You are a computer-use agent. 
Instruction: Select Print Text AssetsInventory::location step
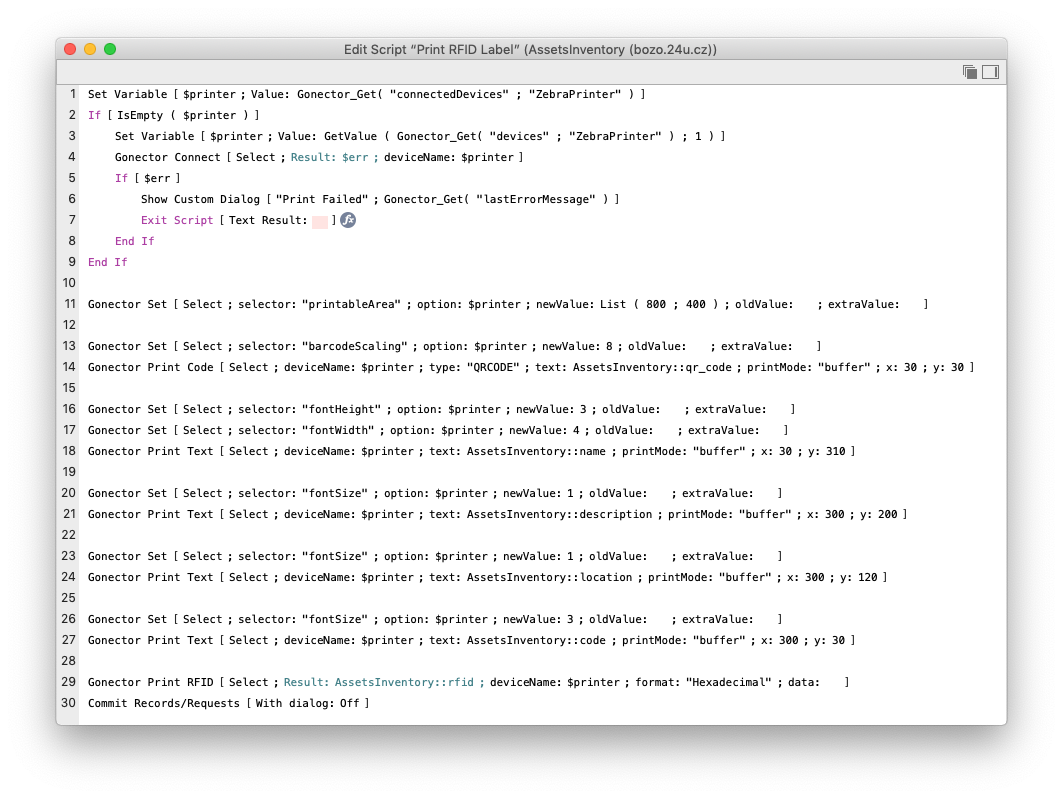pyautogui.click(x=487, y=577)
